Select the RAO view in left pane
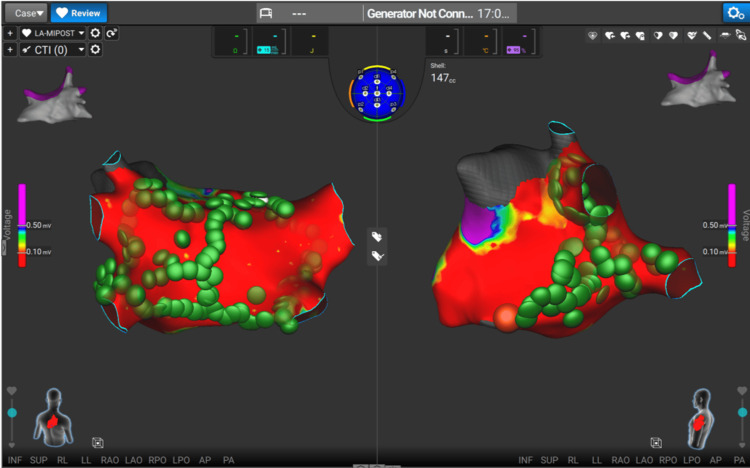Viewport: 750px width, 468px height. coord(110,460)
